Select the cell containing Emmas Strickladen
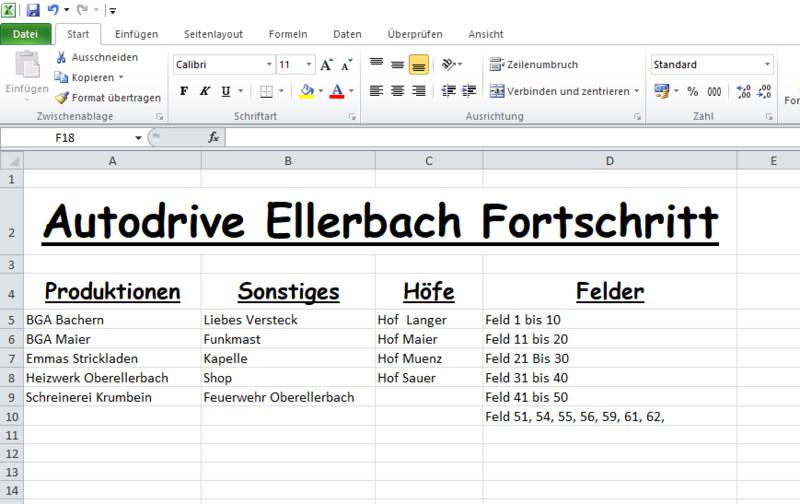This screenshot has width=800, height=504. [82, 358]
